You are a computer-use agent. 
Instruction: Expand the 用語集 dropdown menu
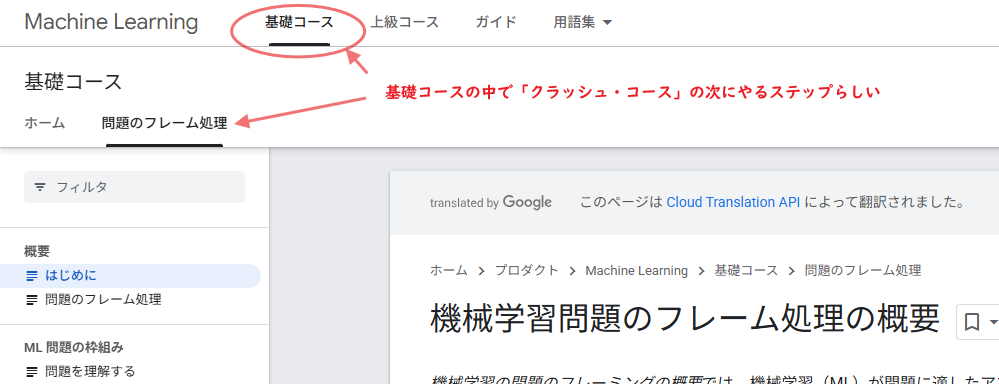click(582, 22)
